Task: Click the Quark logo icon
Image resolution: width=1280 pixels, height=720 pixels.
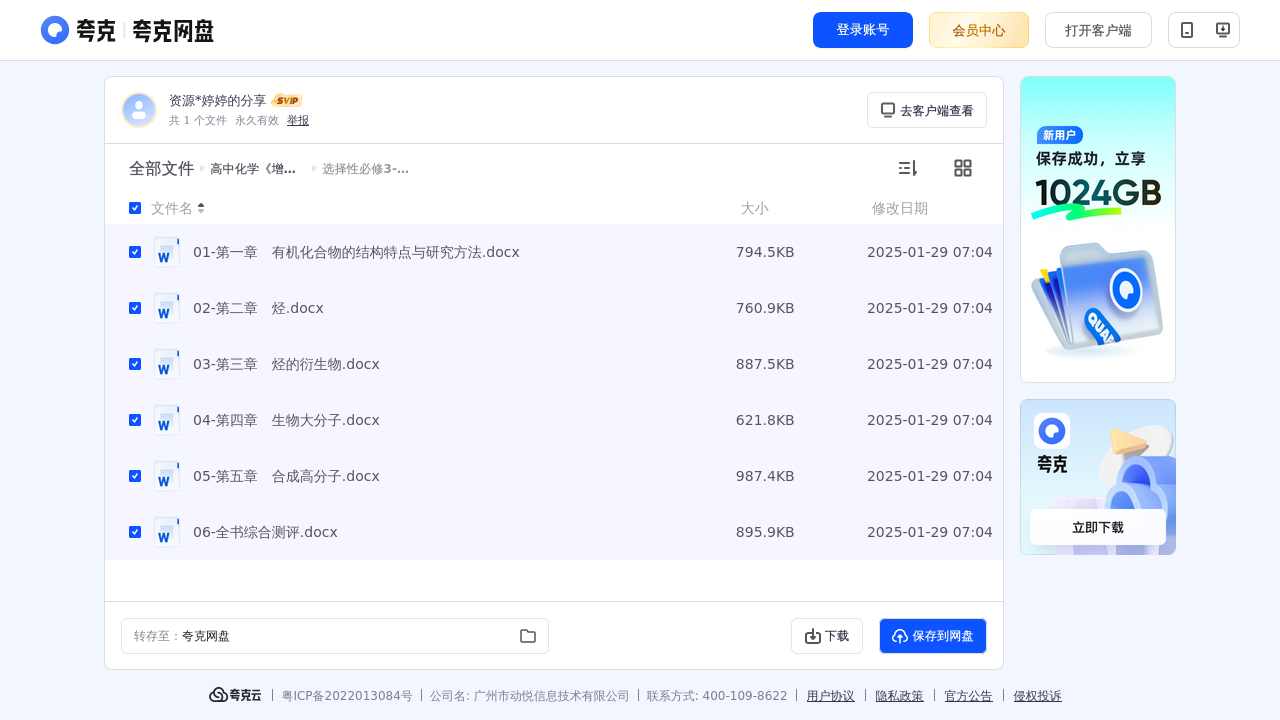Action: coord(55,30)
